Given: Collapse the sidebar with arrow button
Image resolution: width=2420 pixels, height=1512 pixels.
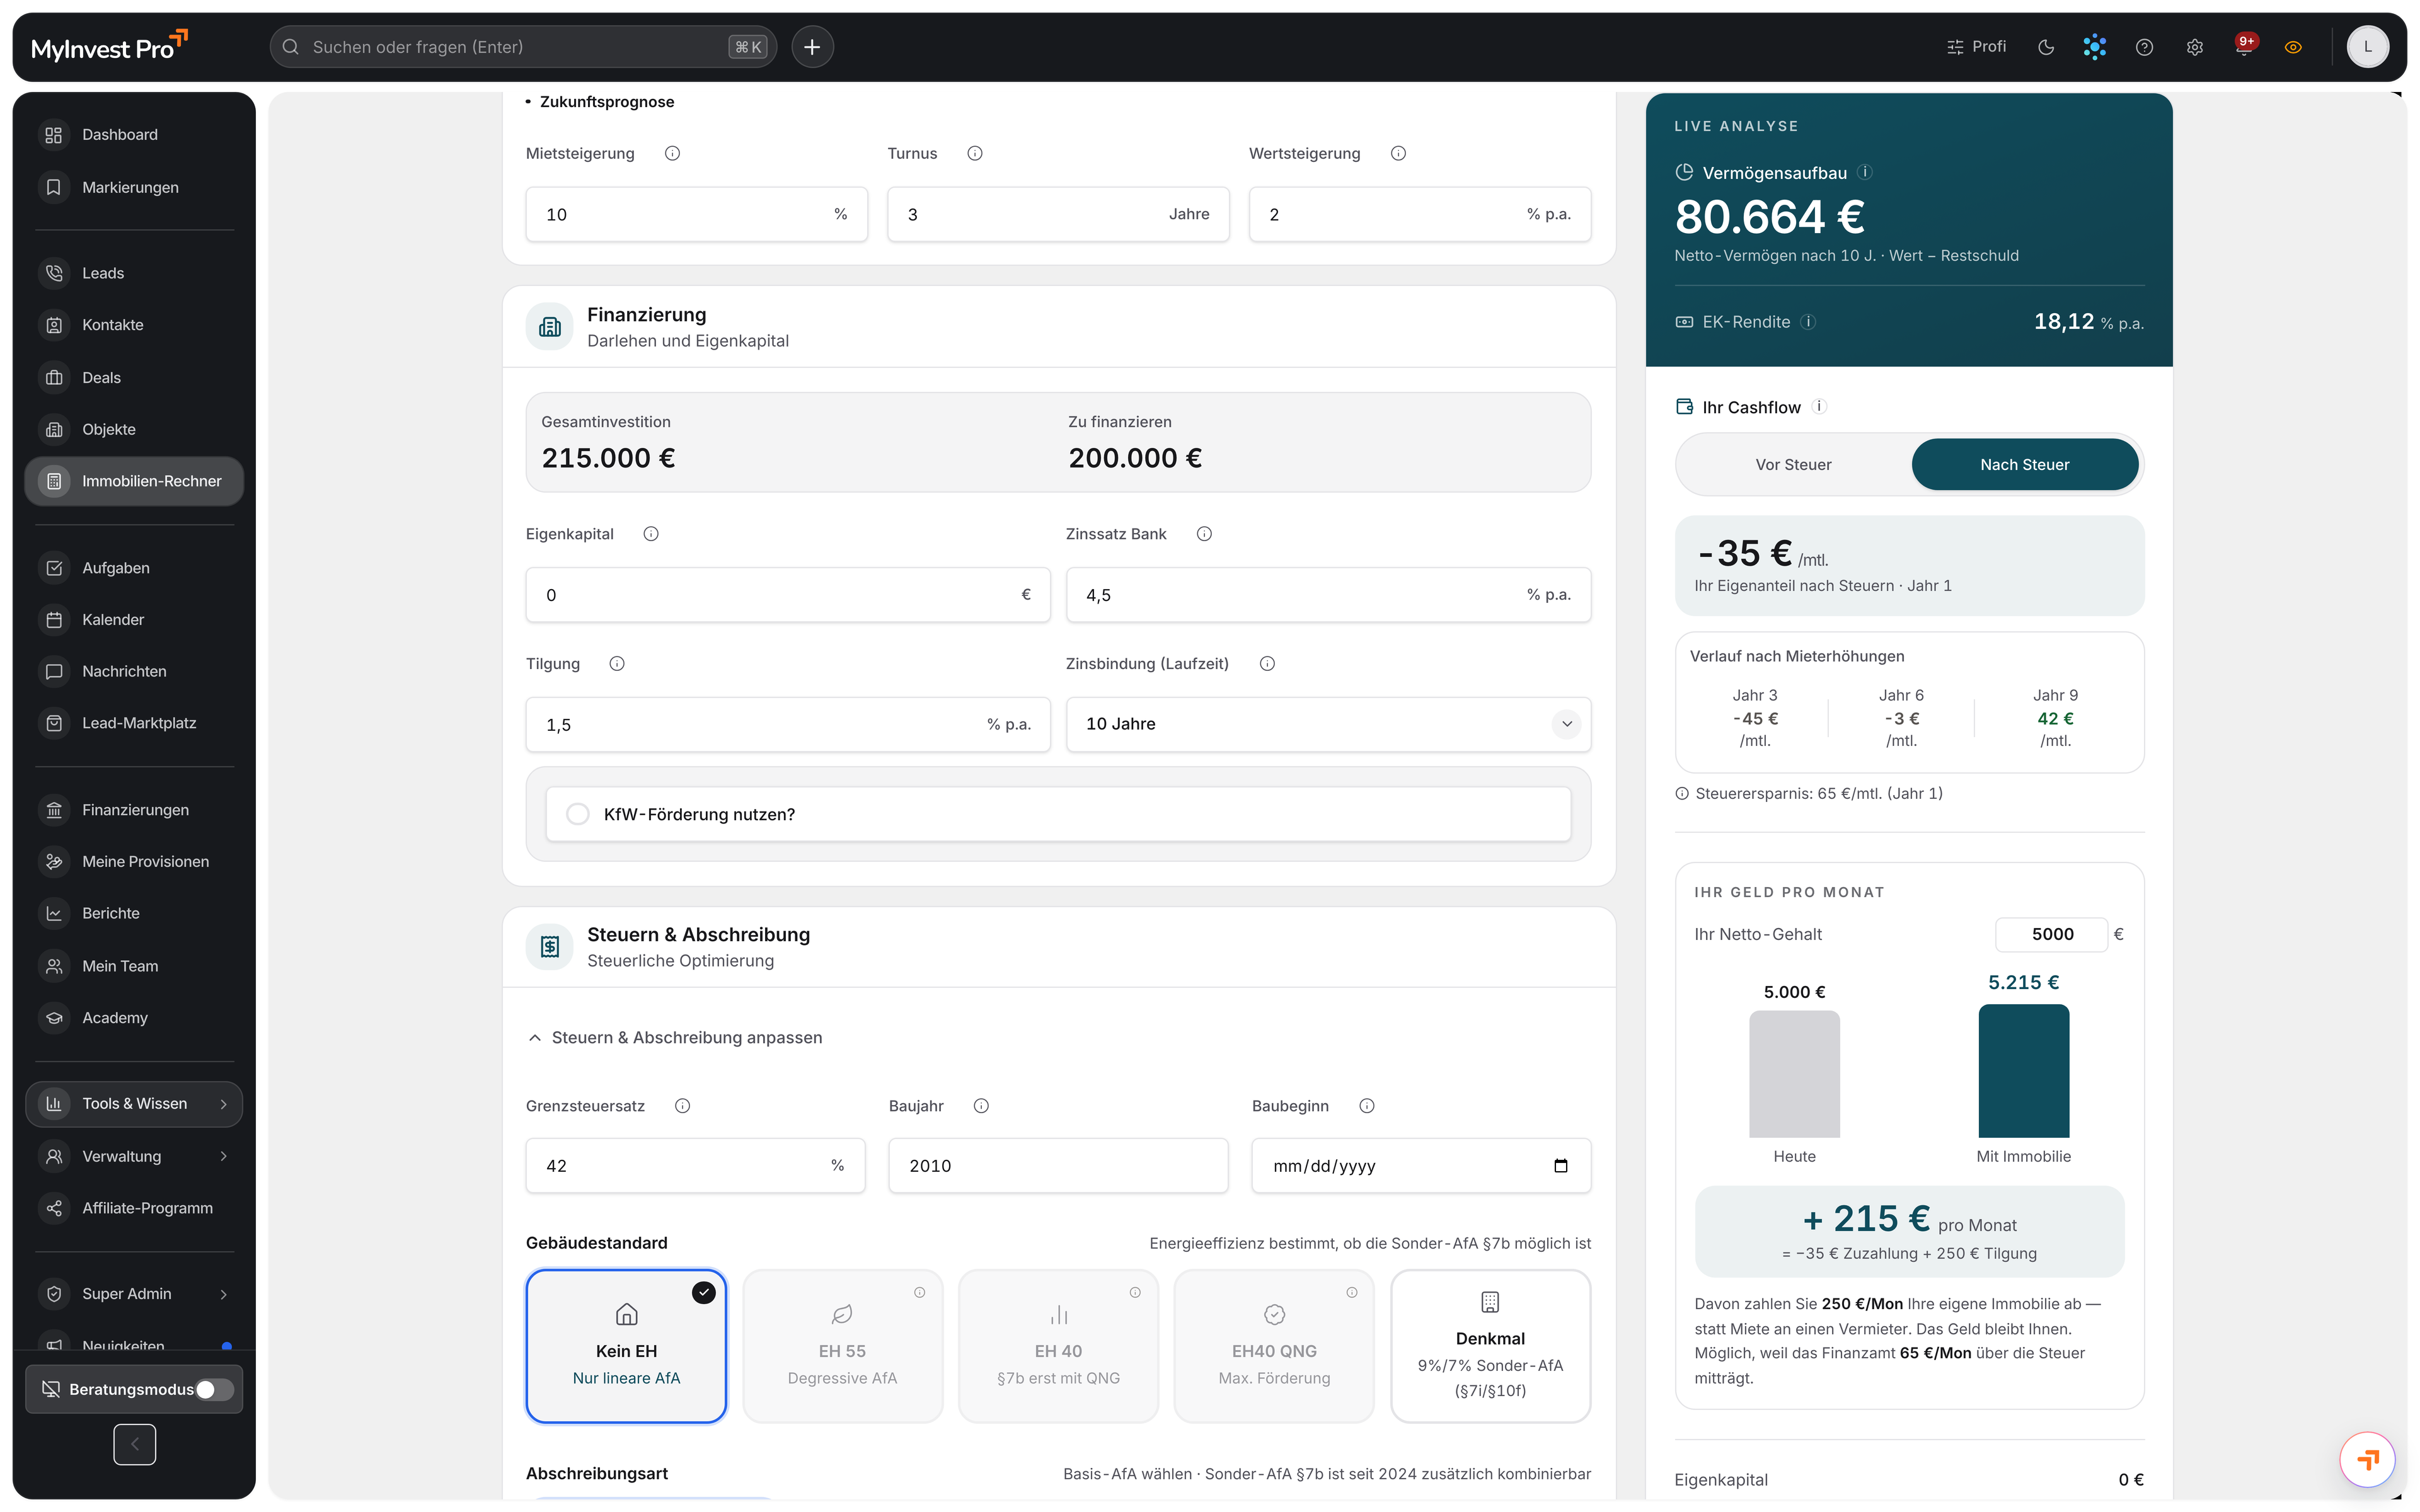Looking at the screenshot, I should (x=135, y=1445).
